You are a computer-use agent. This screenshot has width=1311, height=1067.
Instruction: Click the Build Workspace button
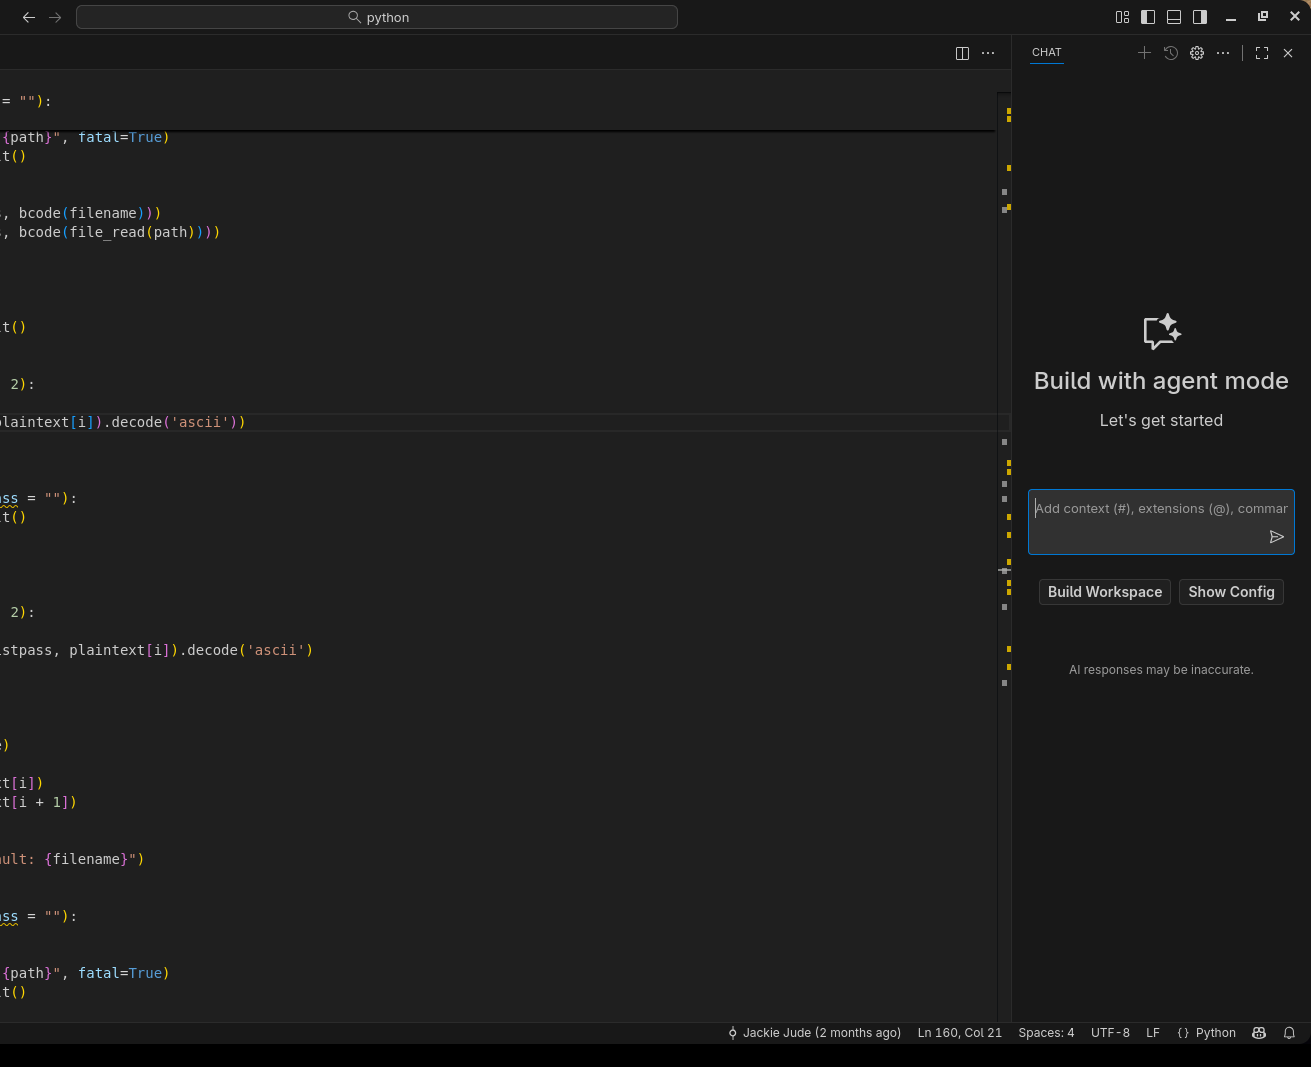(x=1104, y=592)
